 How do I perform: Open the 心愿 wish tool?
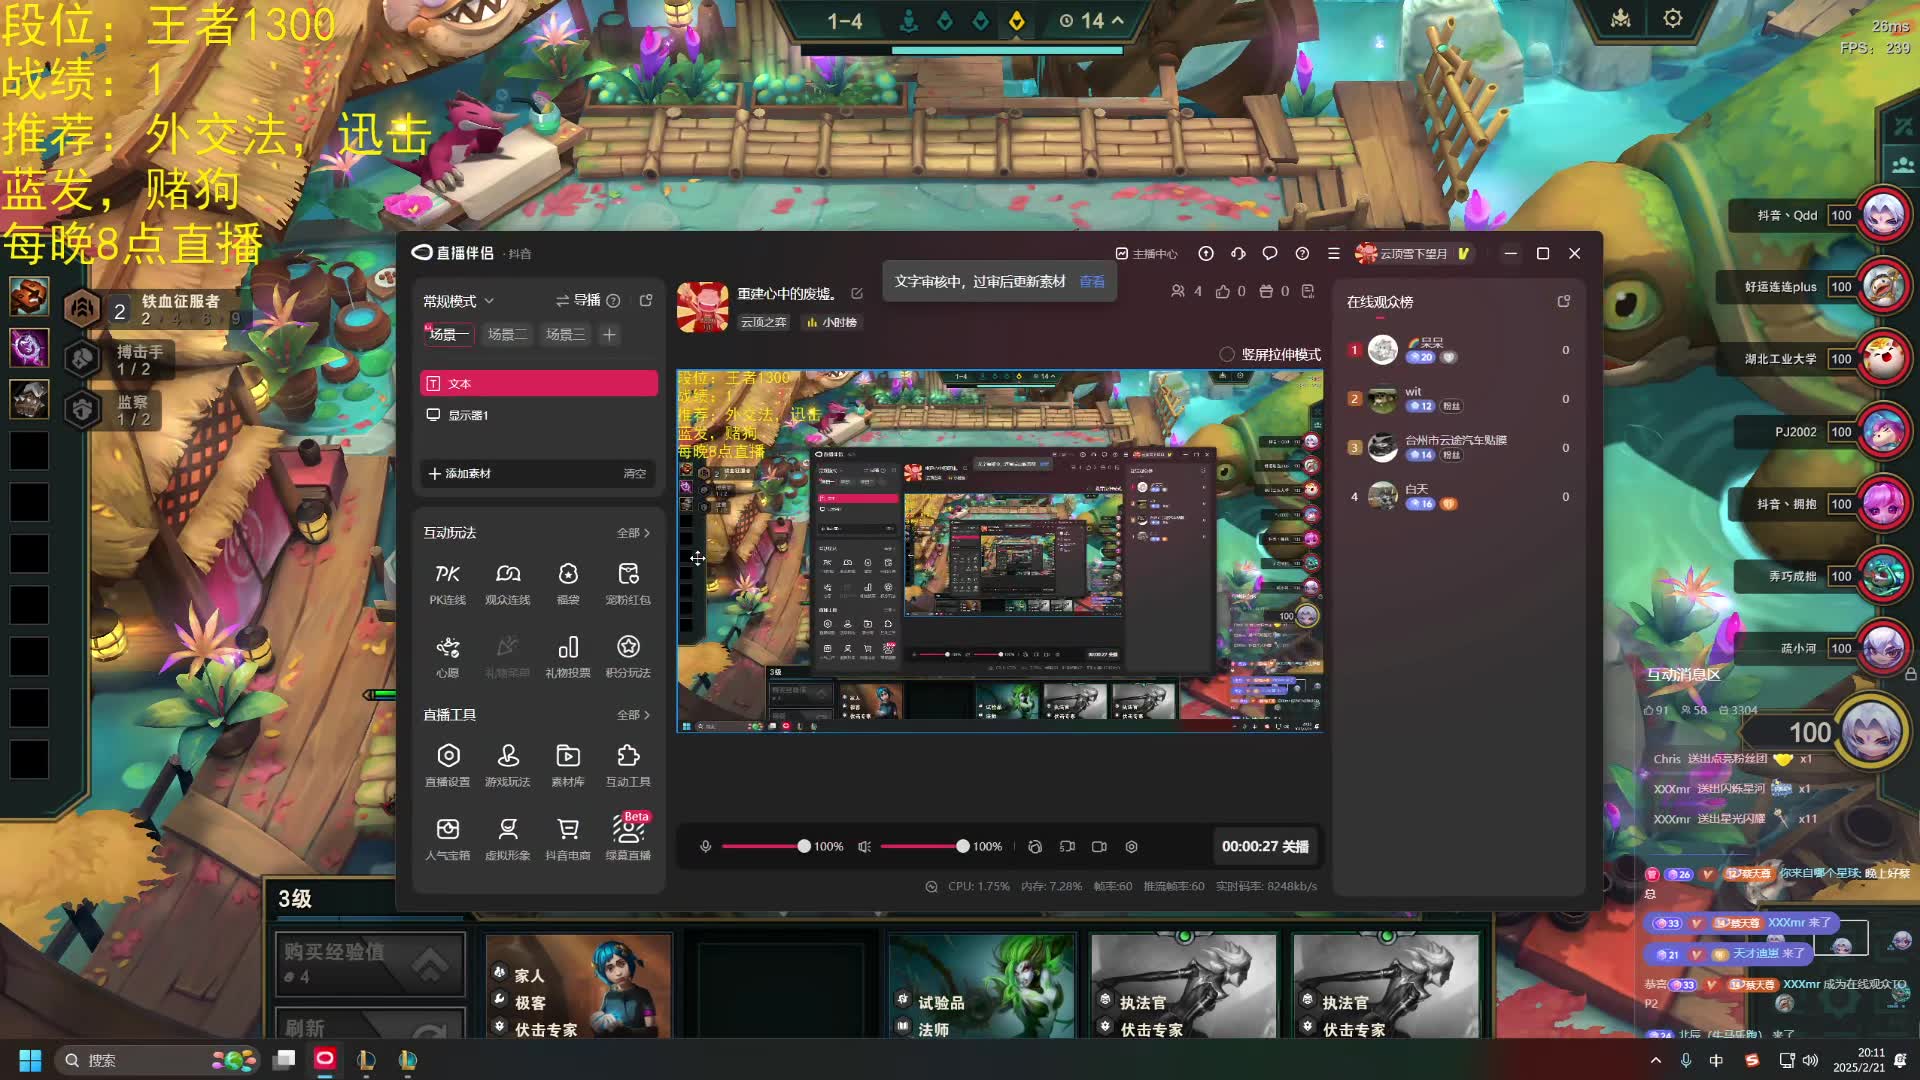pyautogui.click(x=447, y=657)
